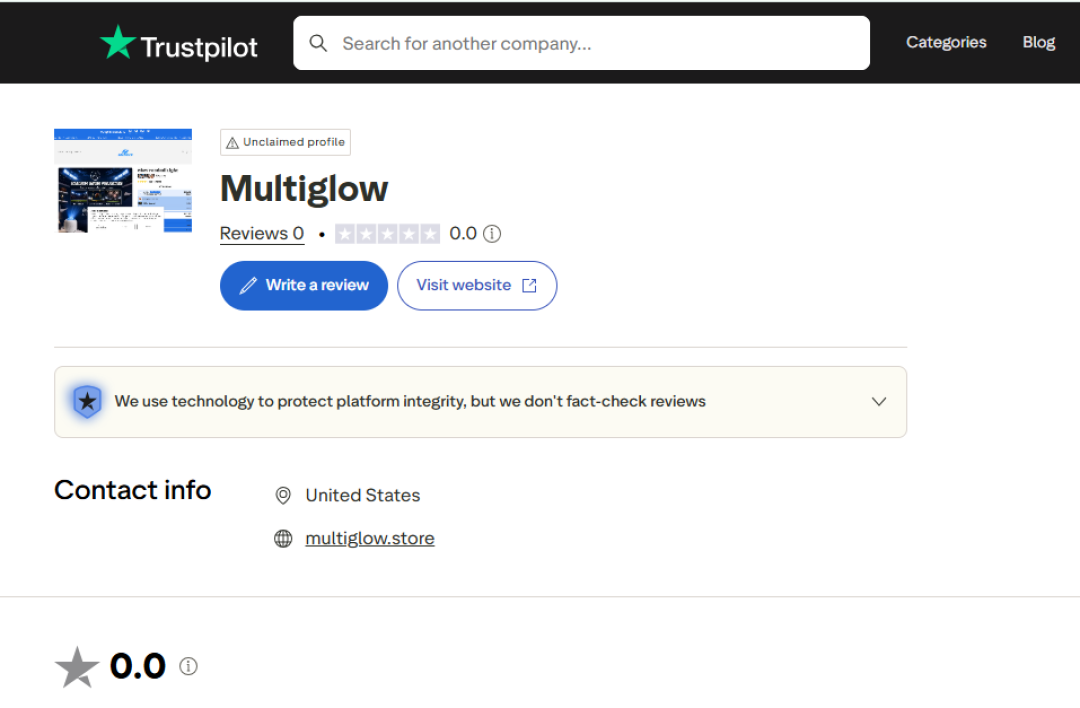Click the empty five-star rating bar

coord(387,234)
